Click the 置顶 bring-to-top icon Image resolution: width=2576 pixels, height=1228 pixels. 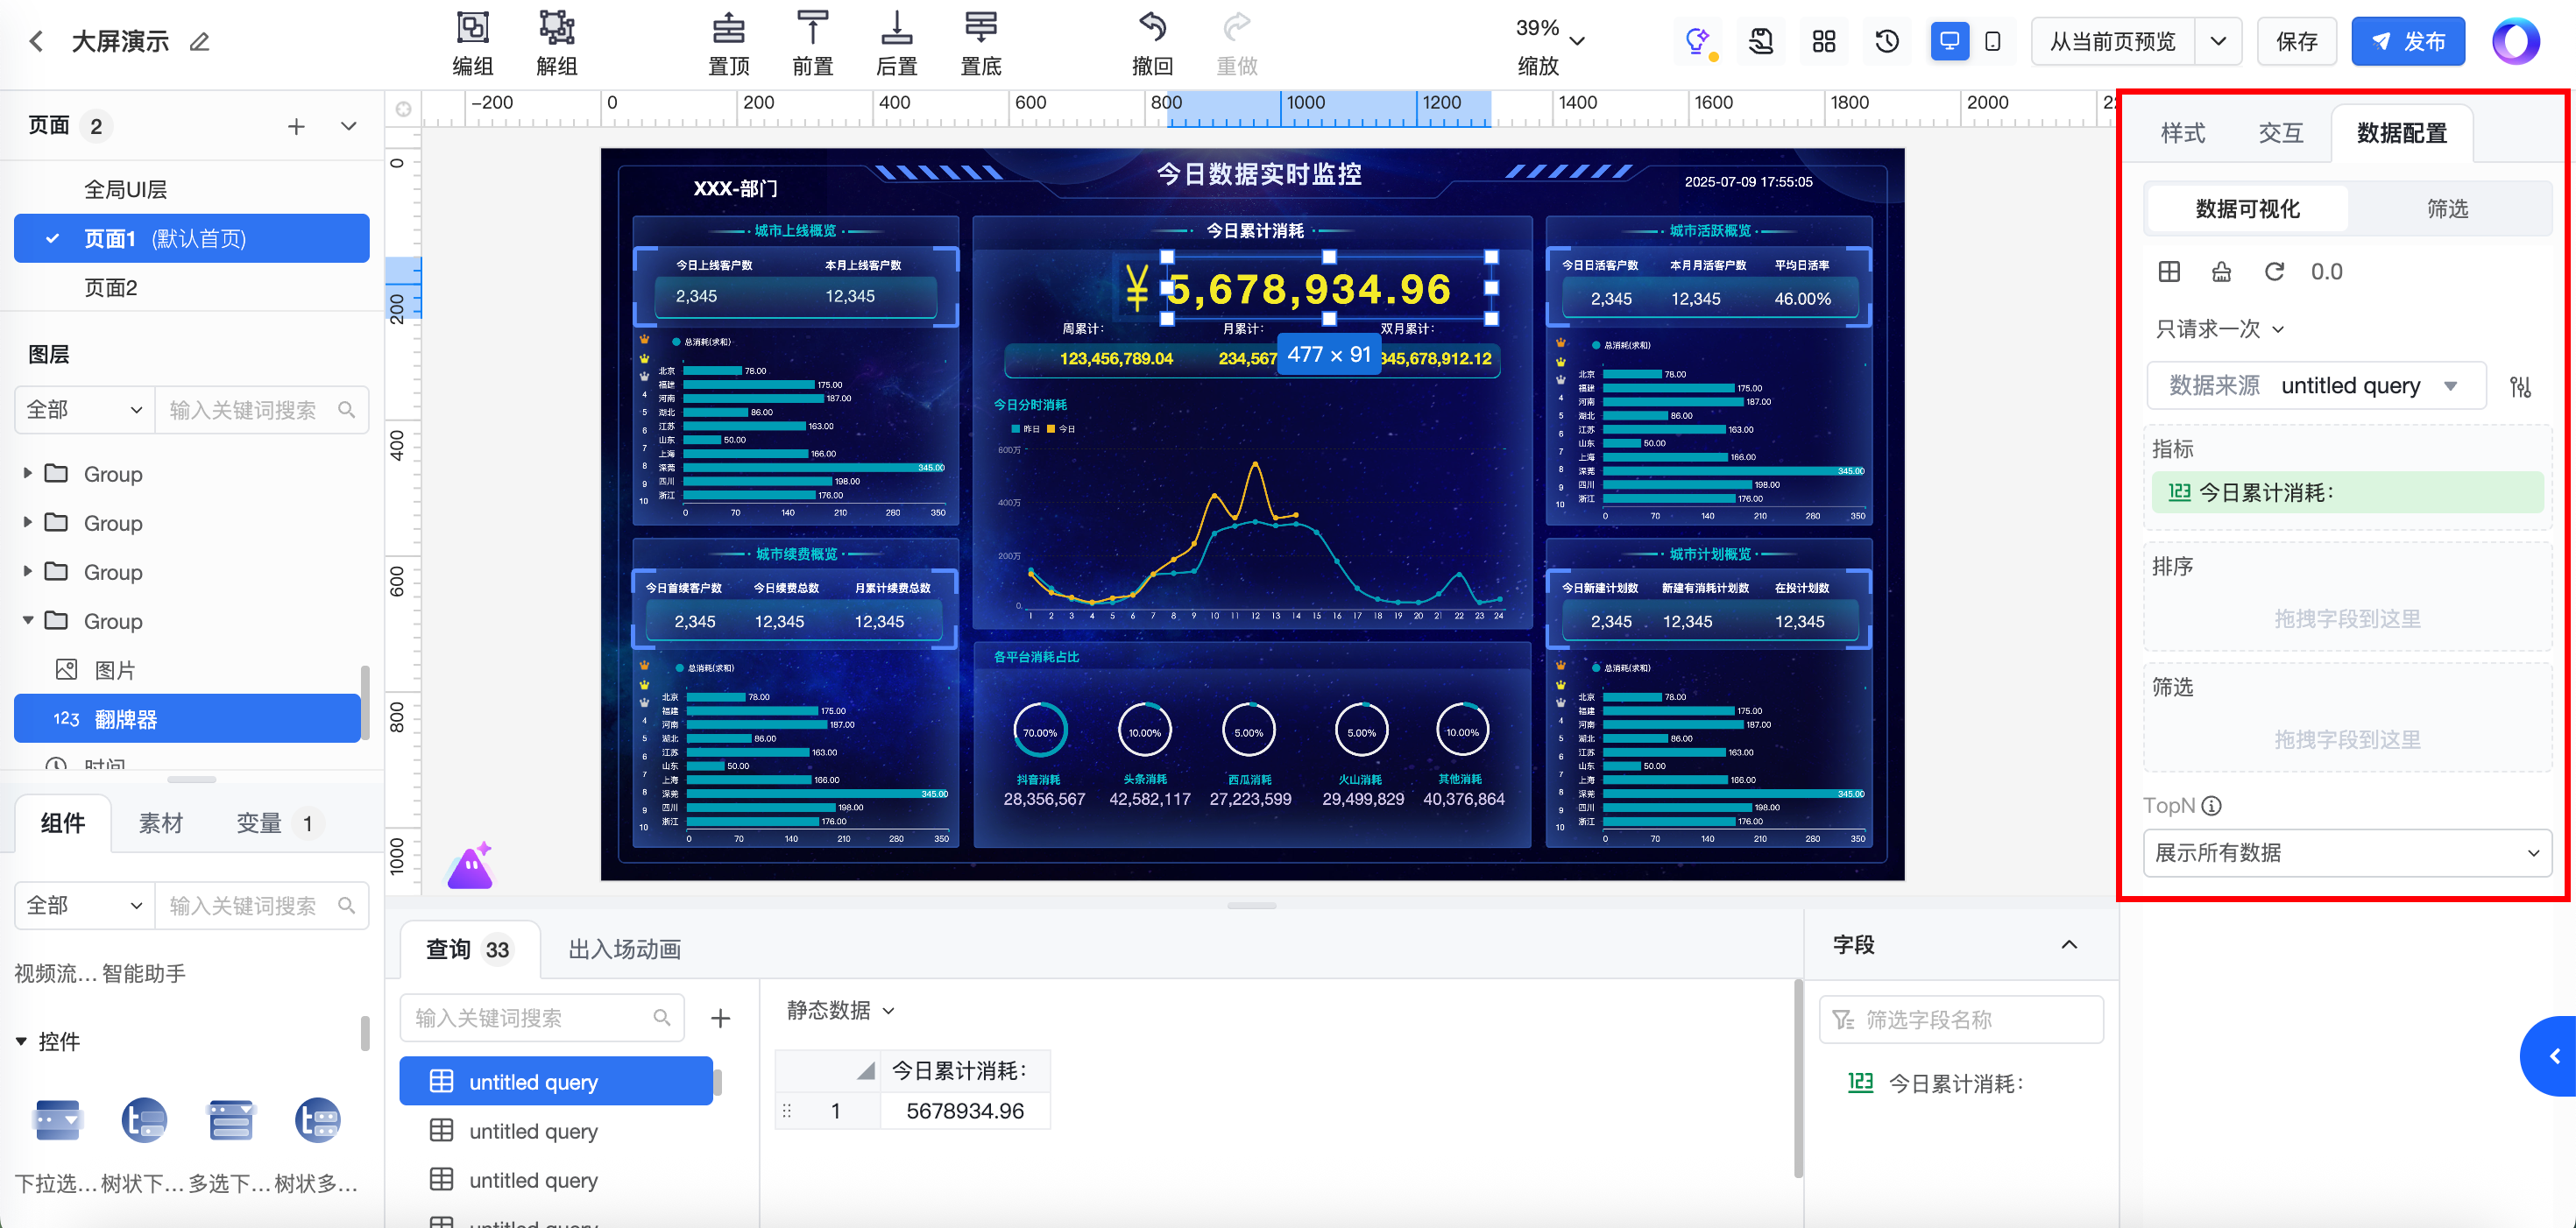coord(728,29)
